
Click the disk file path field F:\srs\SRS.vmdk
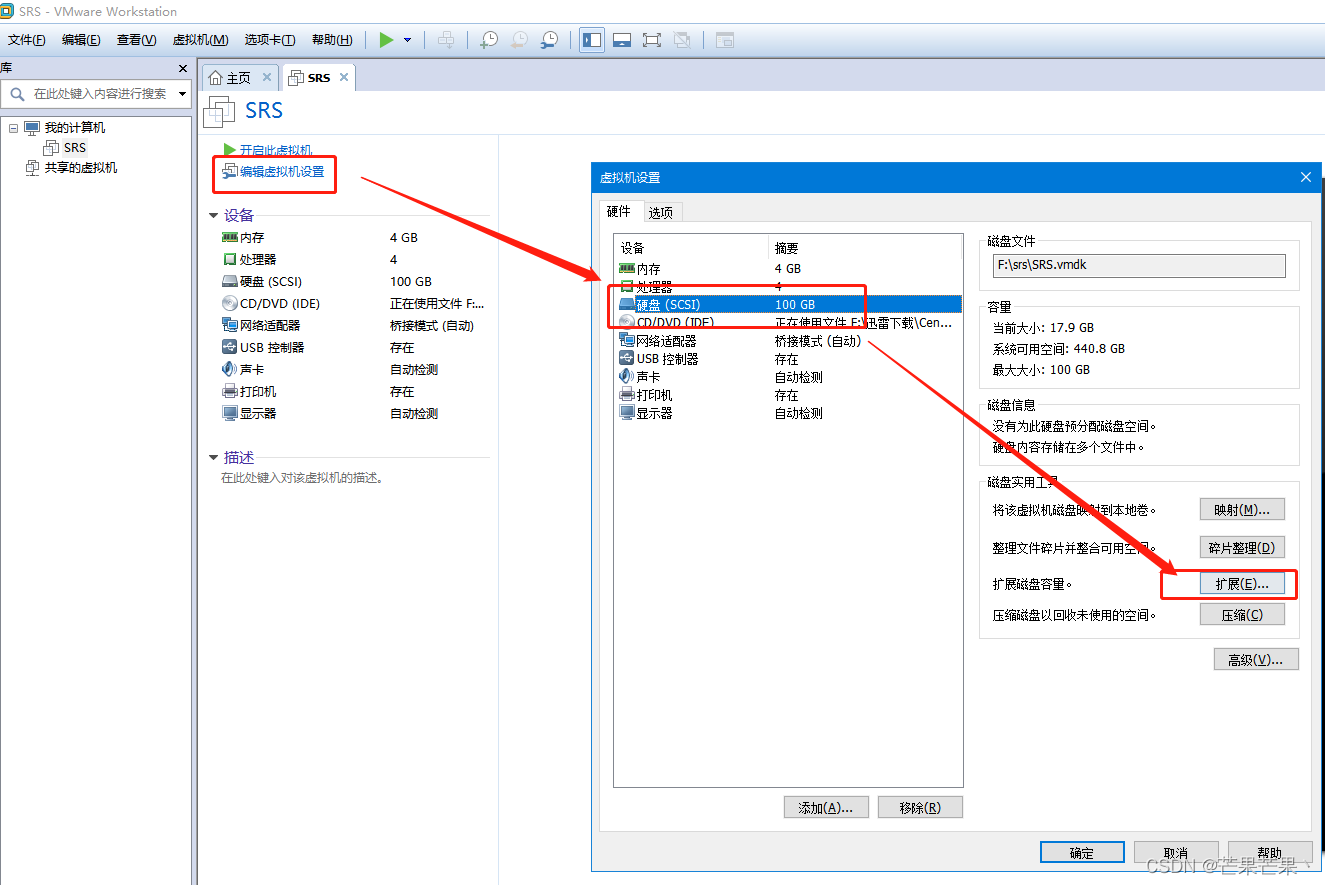pyautogui.click(x=1139, y=265)
